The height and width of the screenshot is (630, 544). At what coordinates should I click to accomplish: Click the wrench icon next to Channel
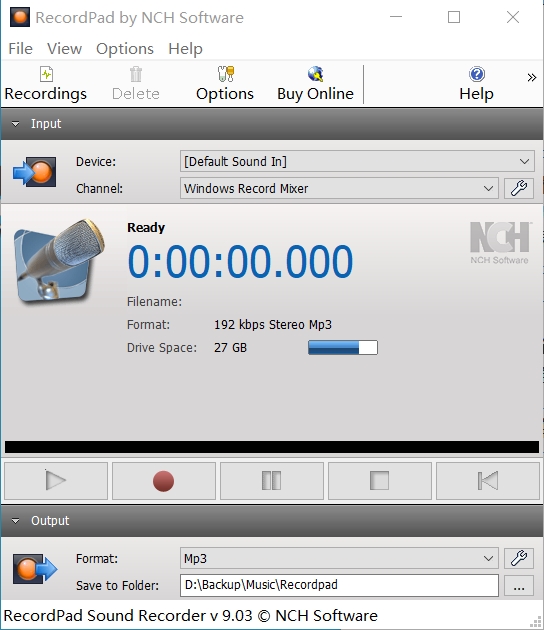[519, 188]
